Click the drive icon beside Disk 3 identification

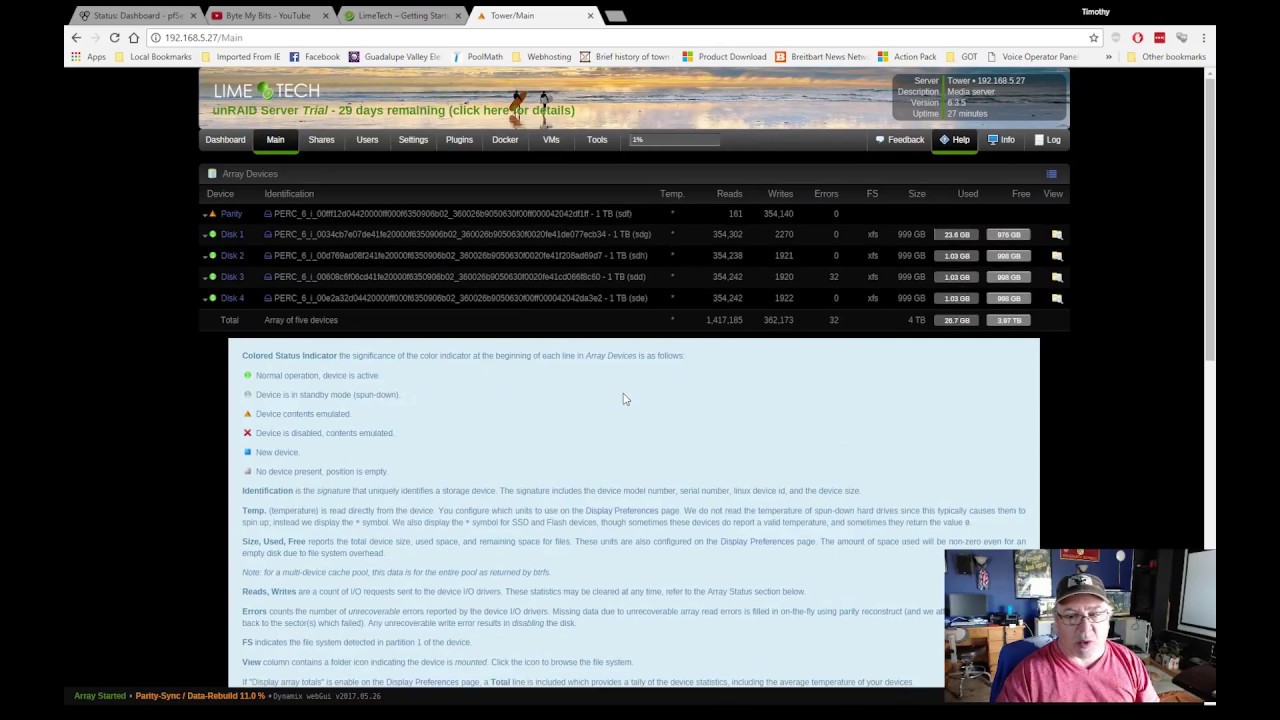(268, 277)
